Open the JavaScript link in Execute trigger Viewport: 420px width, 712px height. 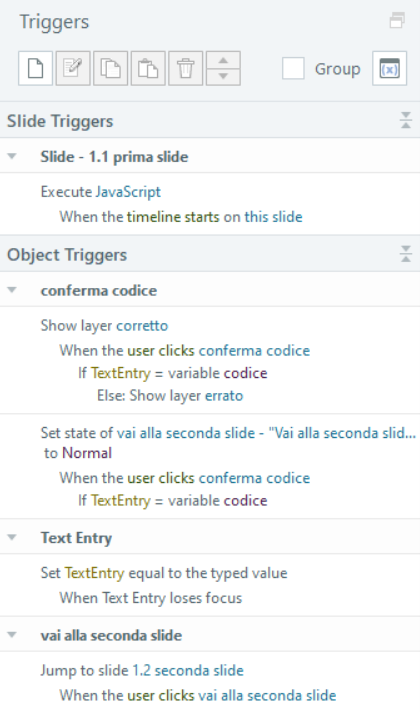point(128,192)
